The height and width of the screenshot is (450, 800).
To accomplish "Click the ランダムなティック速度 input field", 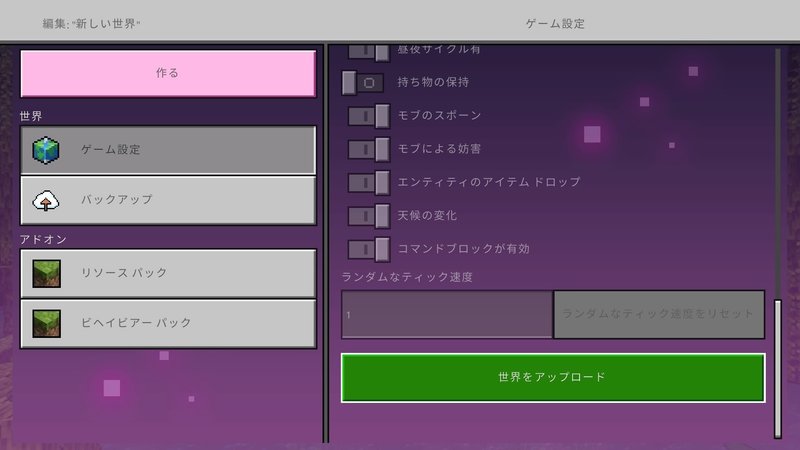I will [x=447, y=314].
